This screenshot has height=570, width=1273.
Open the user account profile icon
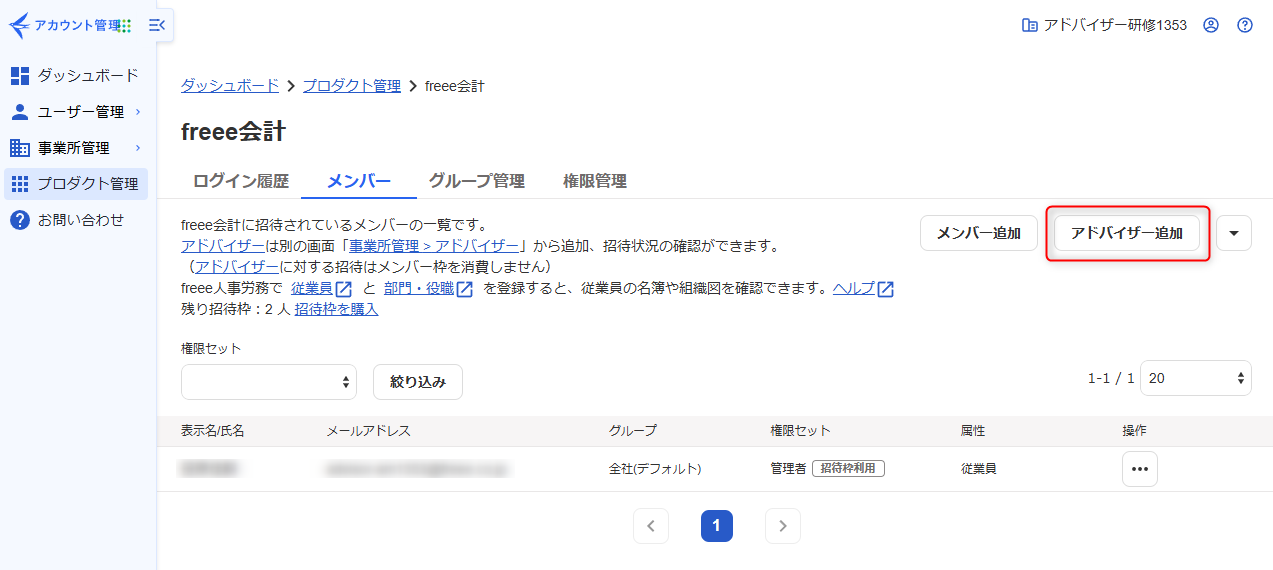tap(1211, 25)
